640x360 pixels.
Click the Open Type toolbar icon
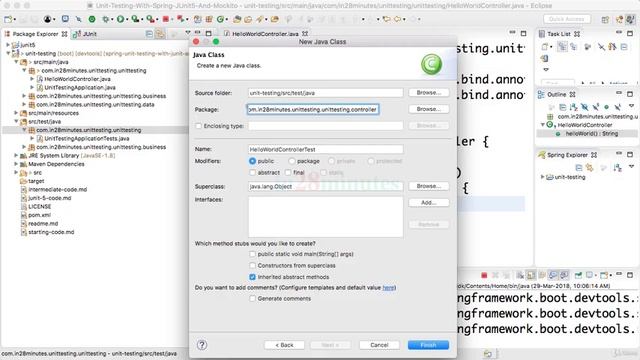tap(237, 19)
